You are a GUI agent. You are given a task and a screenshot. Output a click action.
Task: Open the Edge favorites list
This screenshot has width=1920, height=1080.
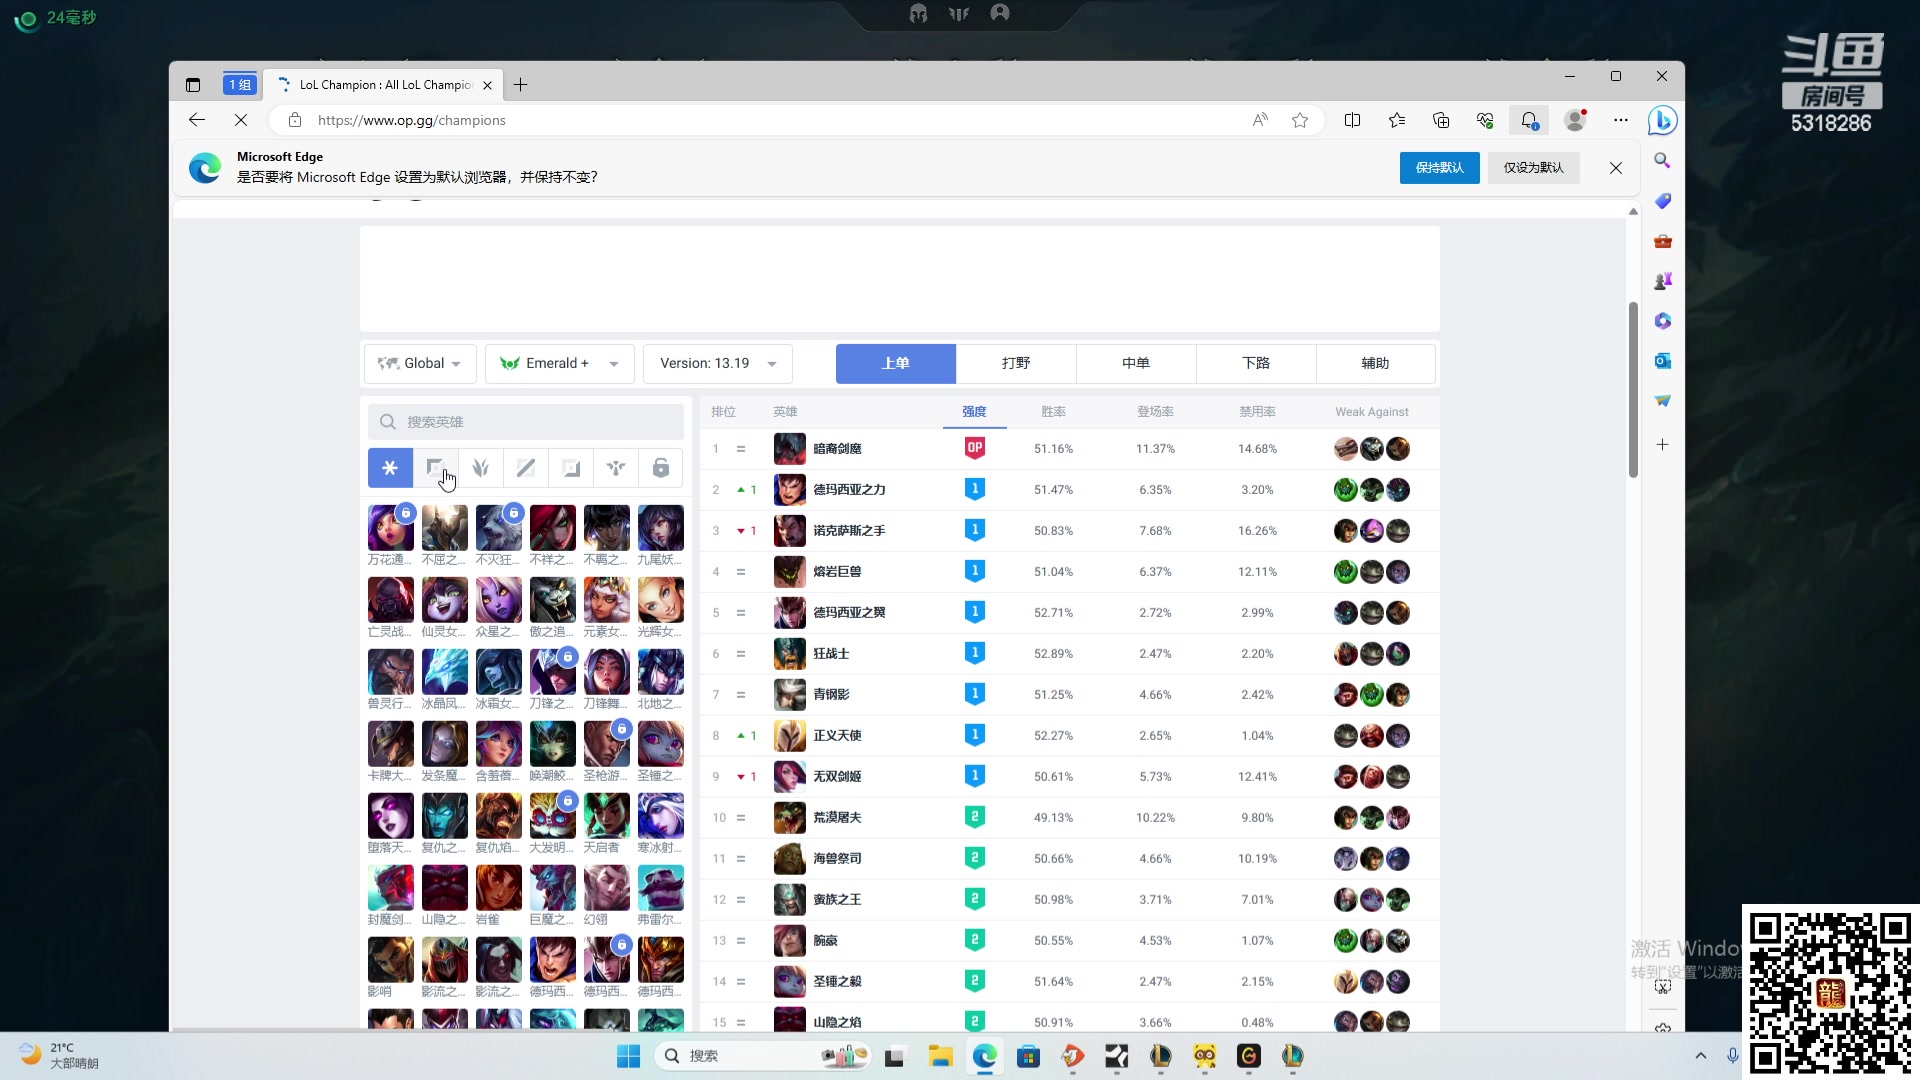point(1397,120)
